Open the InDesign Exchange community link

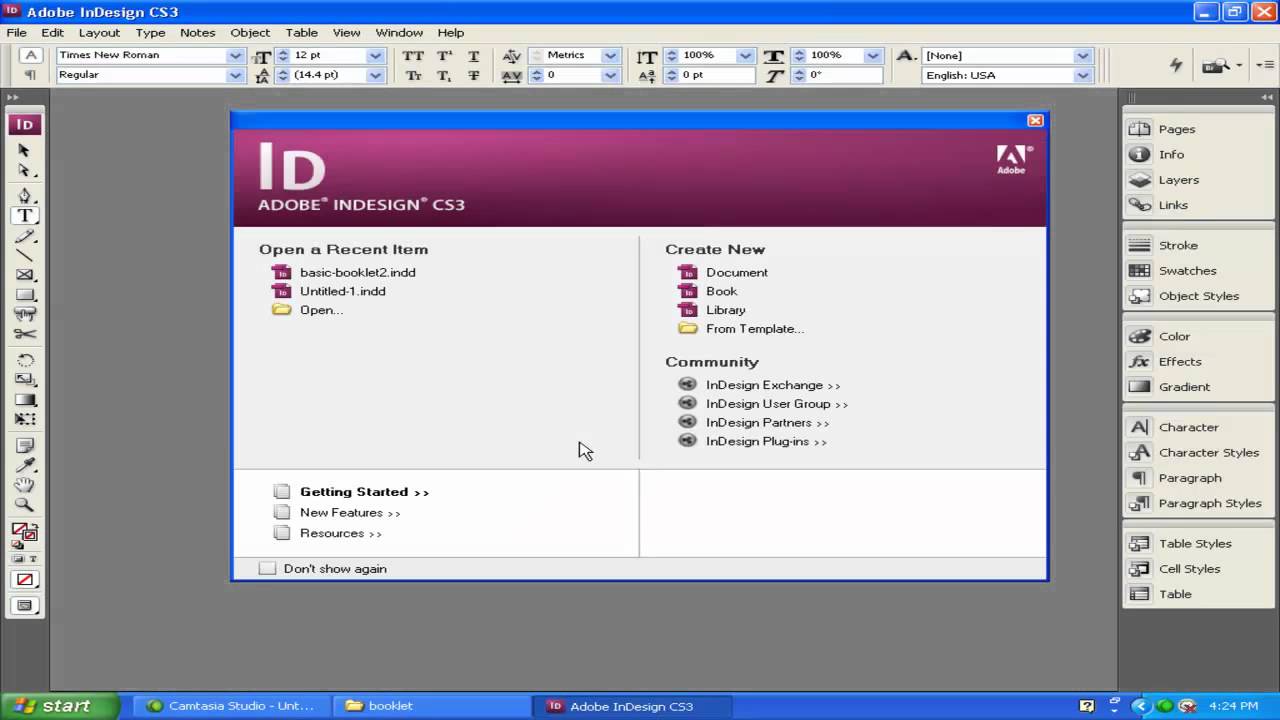[x=773, y=385]
